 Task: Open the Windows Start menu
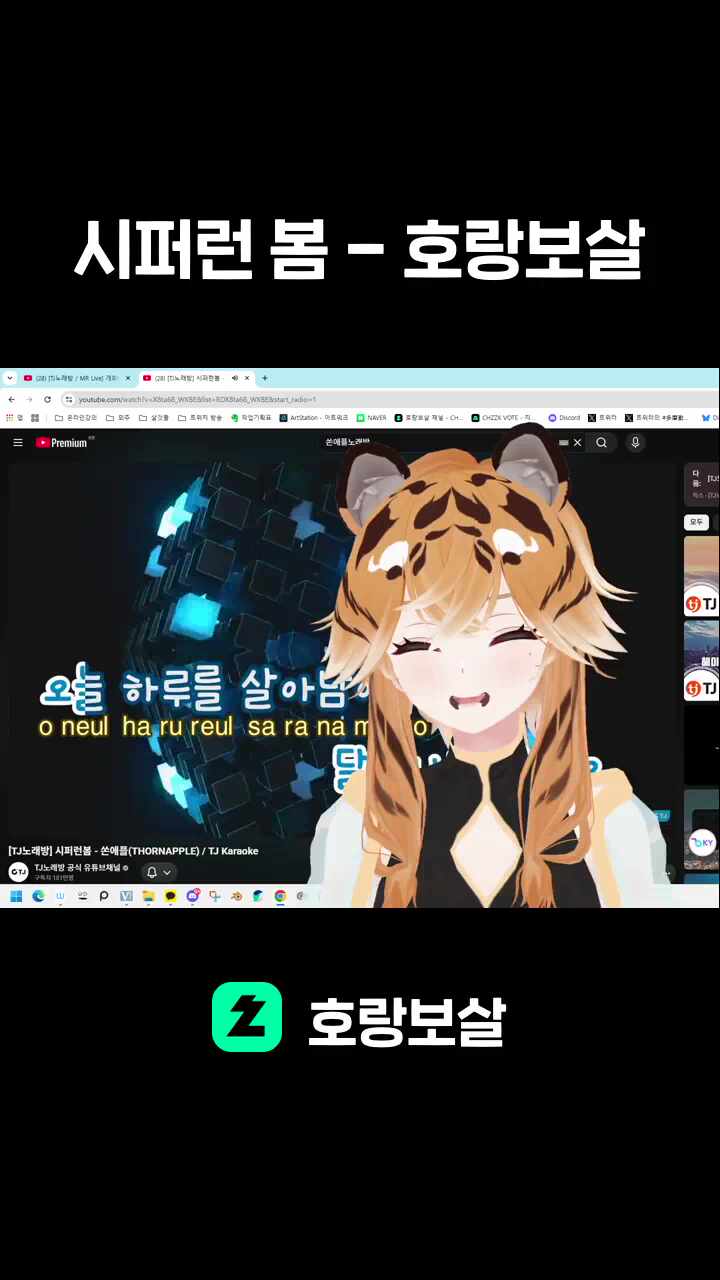click(x=16, y=896)
